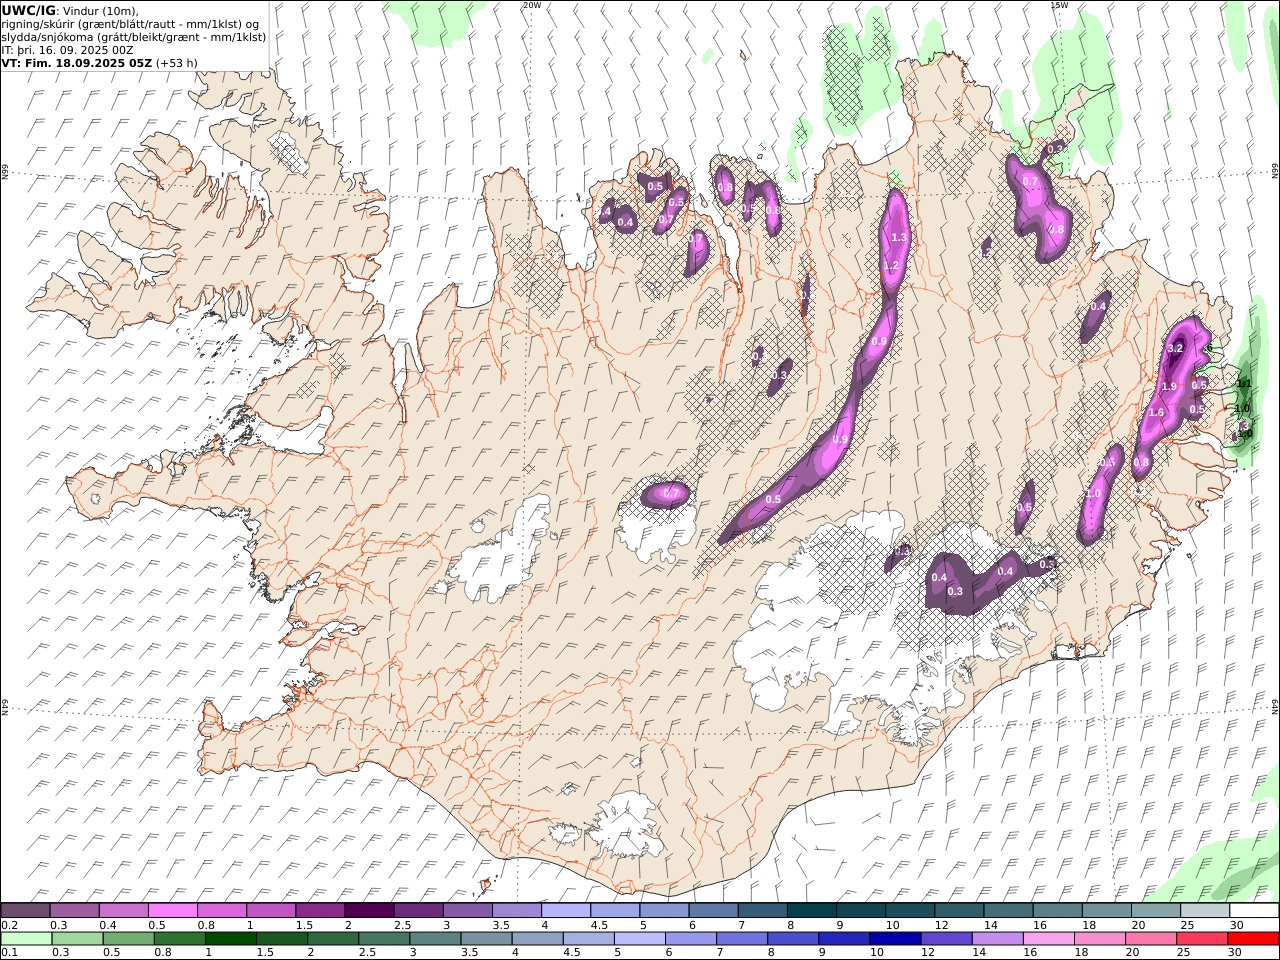Viewport: 1280px width, 960px height.
Task: Select upper legend dark teal swatch 8 to 9
Action: click(x=811, y=910)
